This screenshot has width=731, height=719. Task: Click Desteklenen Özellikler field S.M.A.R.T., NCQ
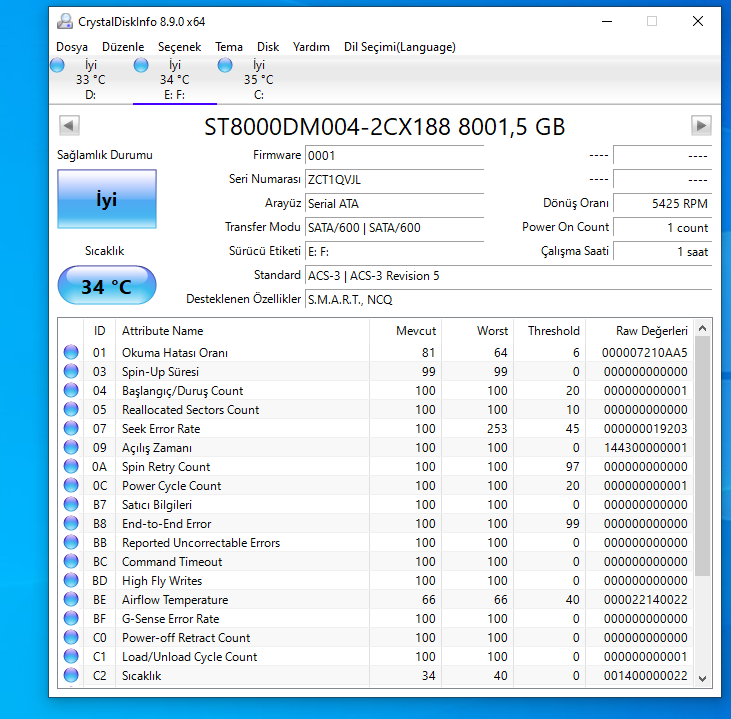pyautogui.click(x=509, y=299)
